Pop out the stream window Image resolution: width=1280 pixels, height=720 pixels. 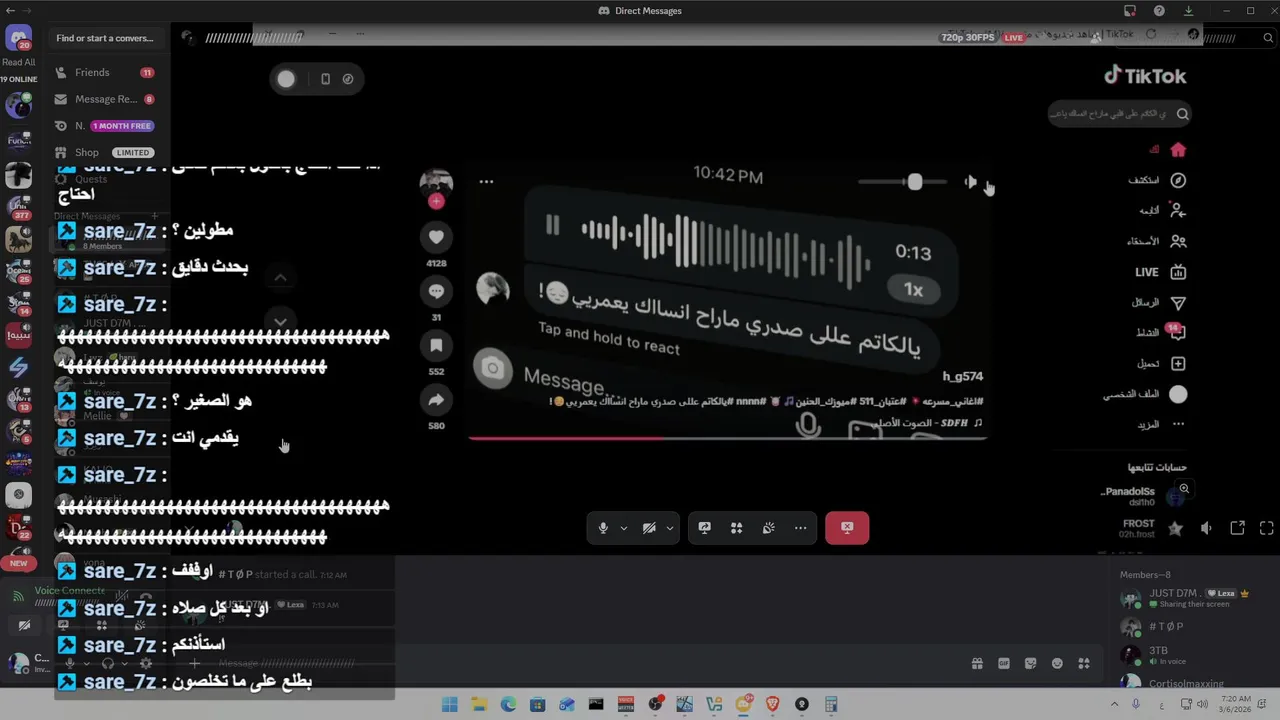[1237, 528]
